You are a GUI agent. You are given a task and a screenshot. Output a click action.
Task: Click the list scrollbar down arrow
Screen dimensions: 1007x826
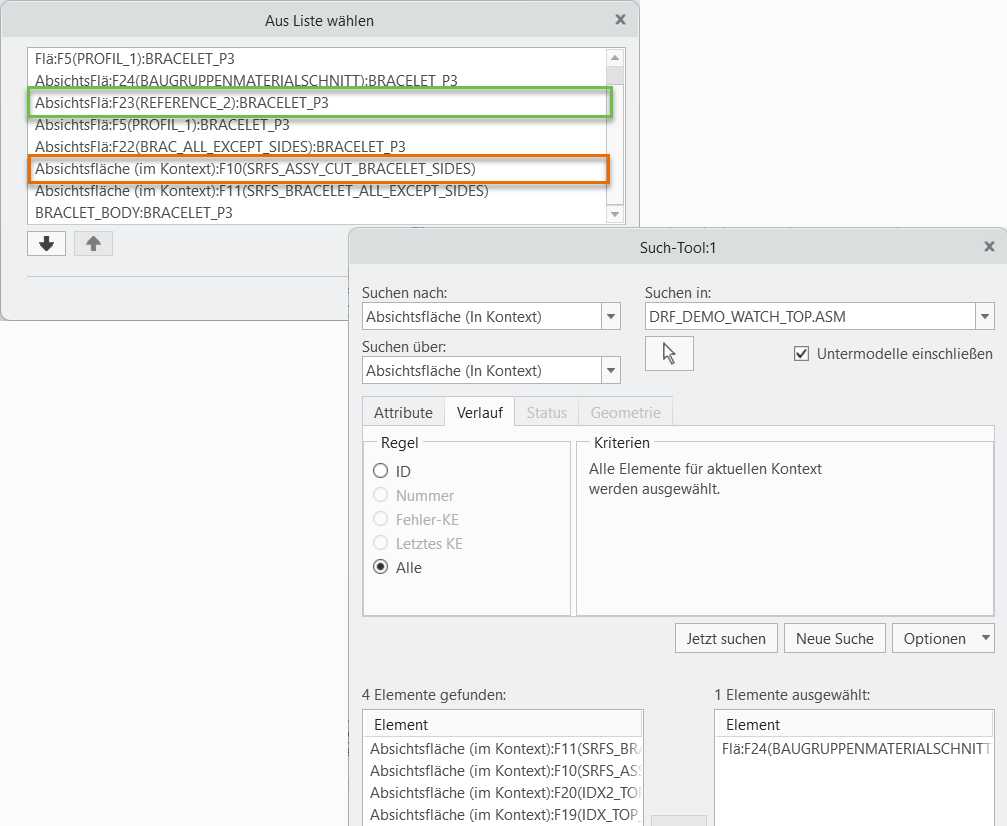[615, 214]
